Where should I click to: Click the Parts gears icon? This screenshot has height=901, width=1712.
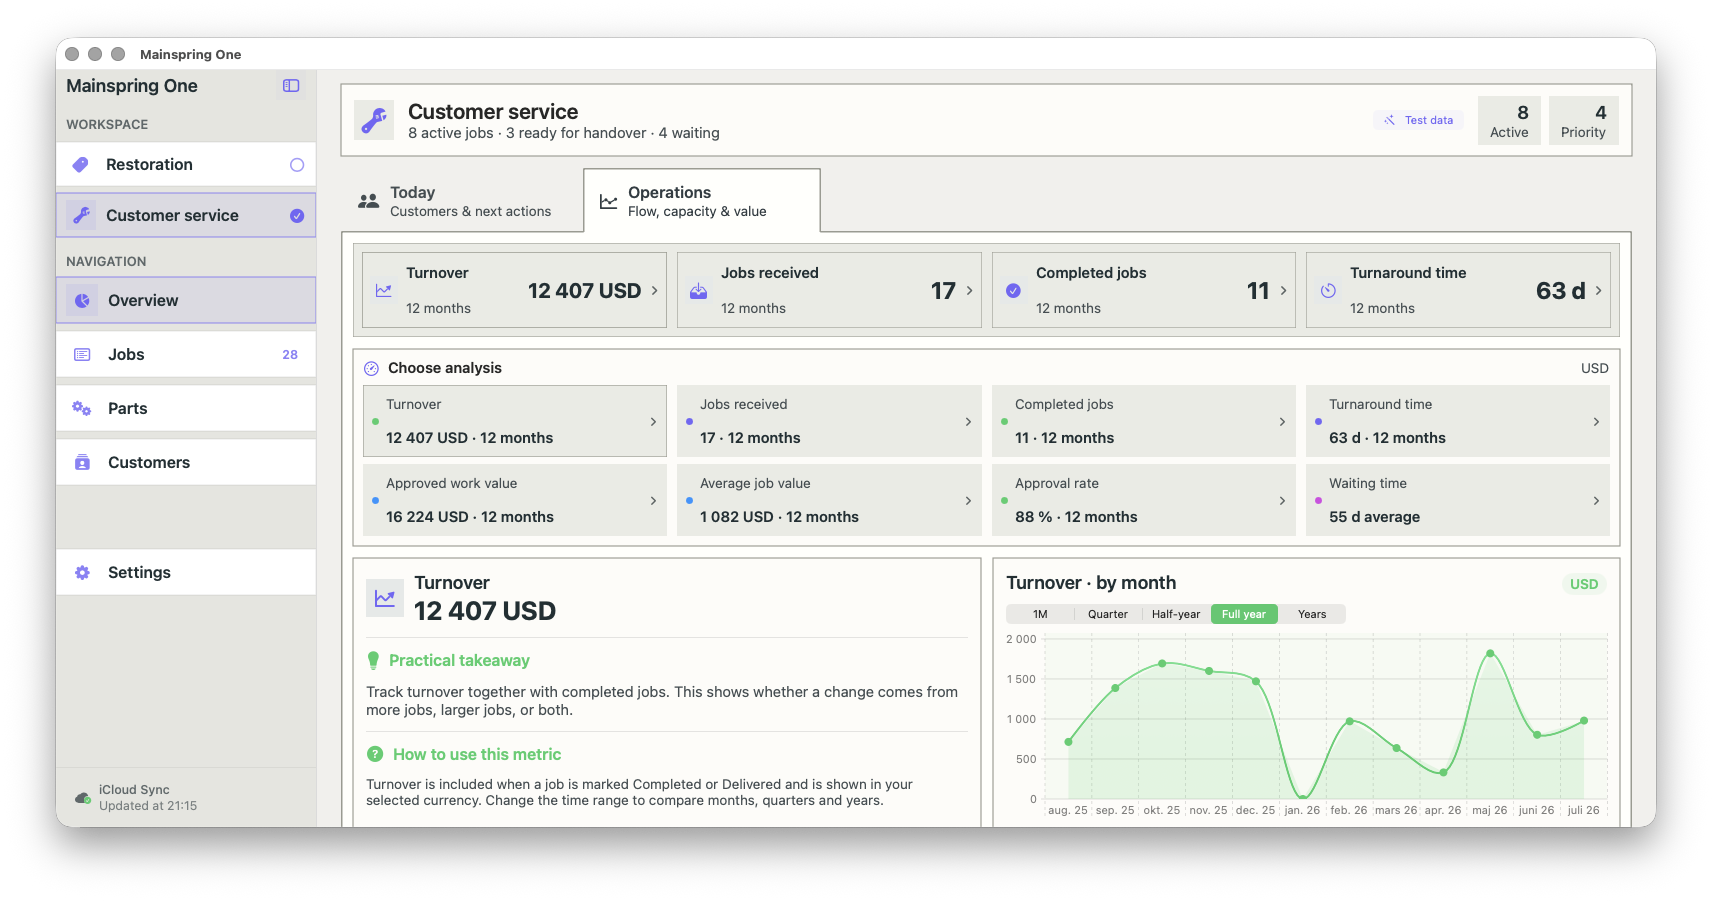pyautogui.click(x=82, y=408)
